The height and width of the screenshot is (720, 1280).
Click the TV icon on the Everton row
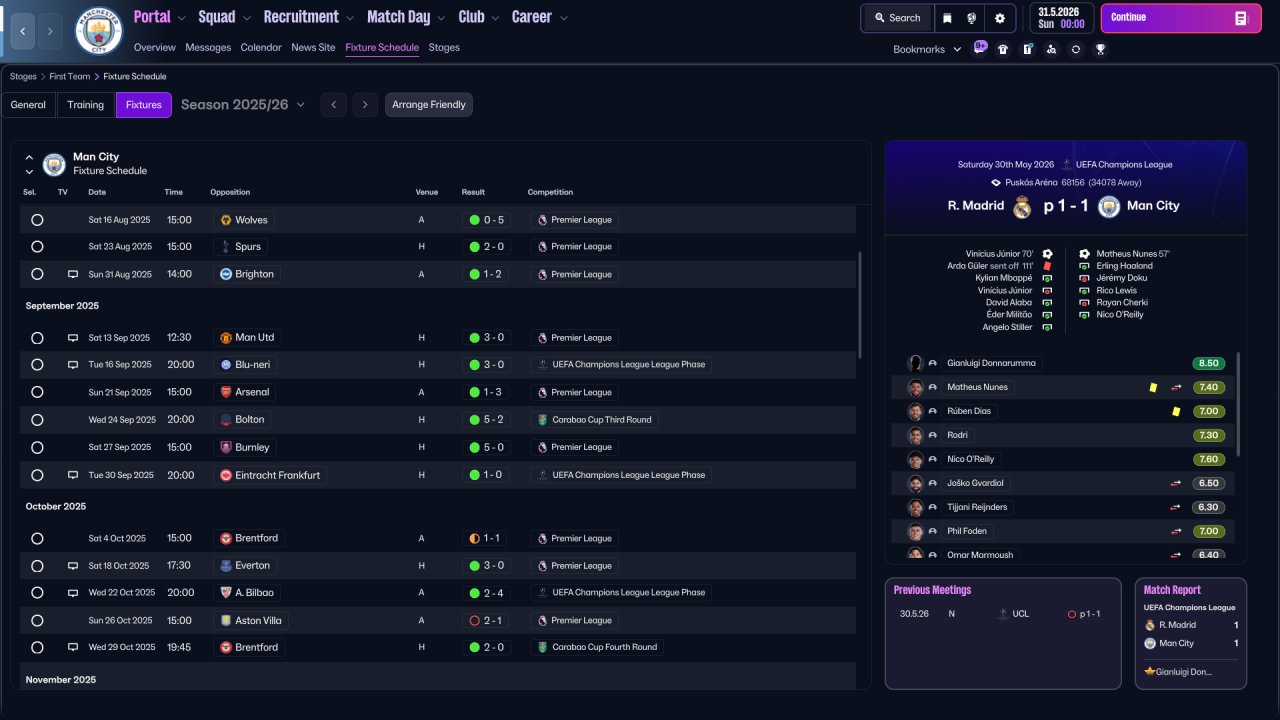(72, 566)
